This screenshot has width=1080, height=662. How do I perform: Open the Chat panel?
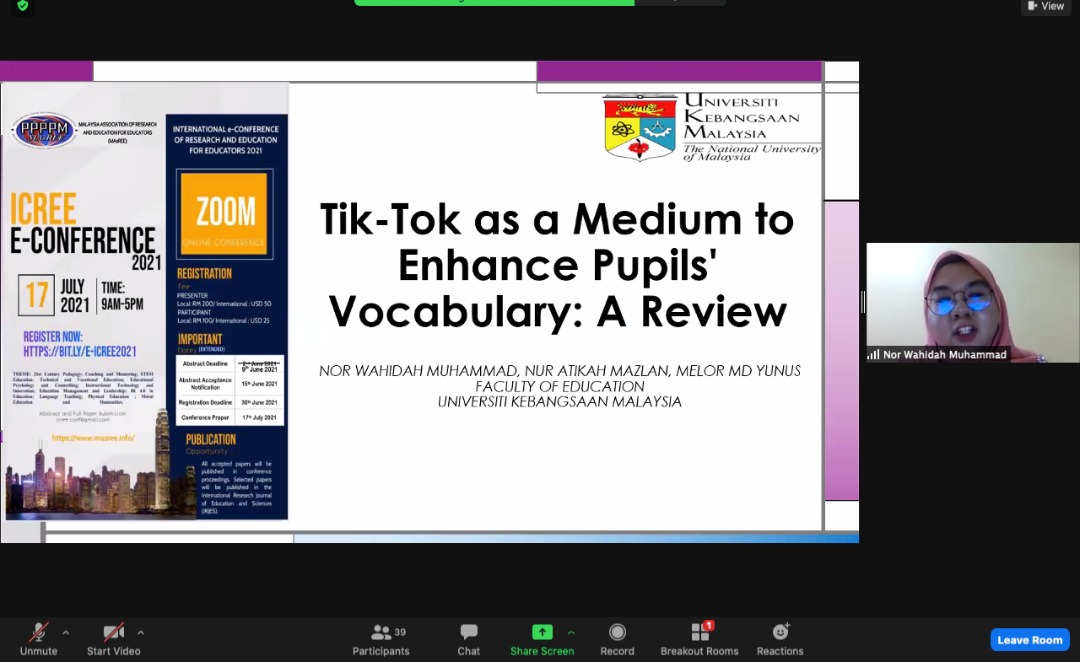pyautogui.click(x=468, y=638)
